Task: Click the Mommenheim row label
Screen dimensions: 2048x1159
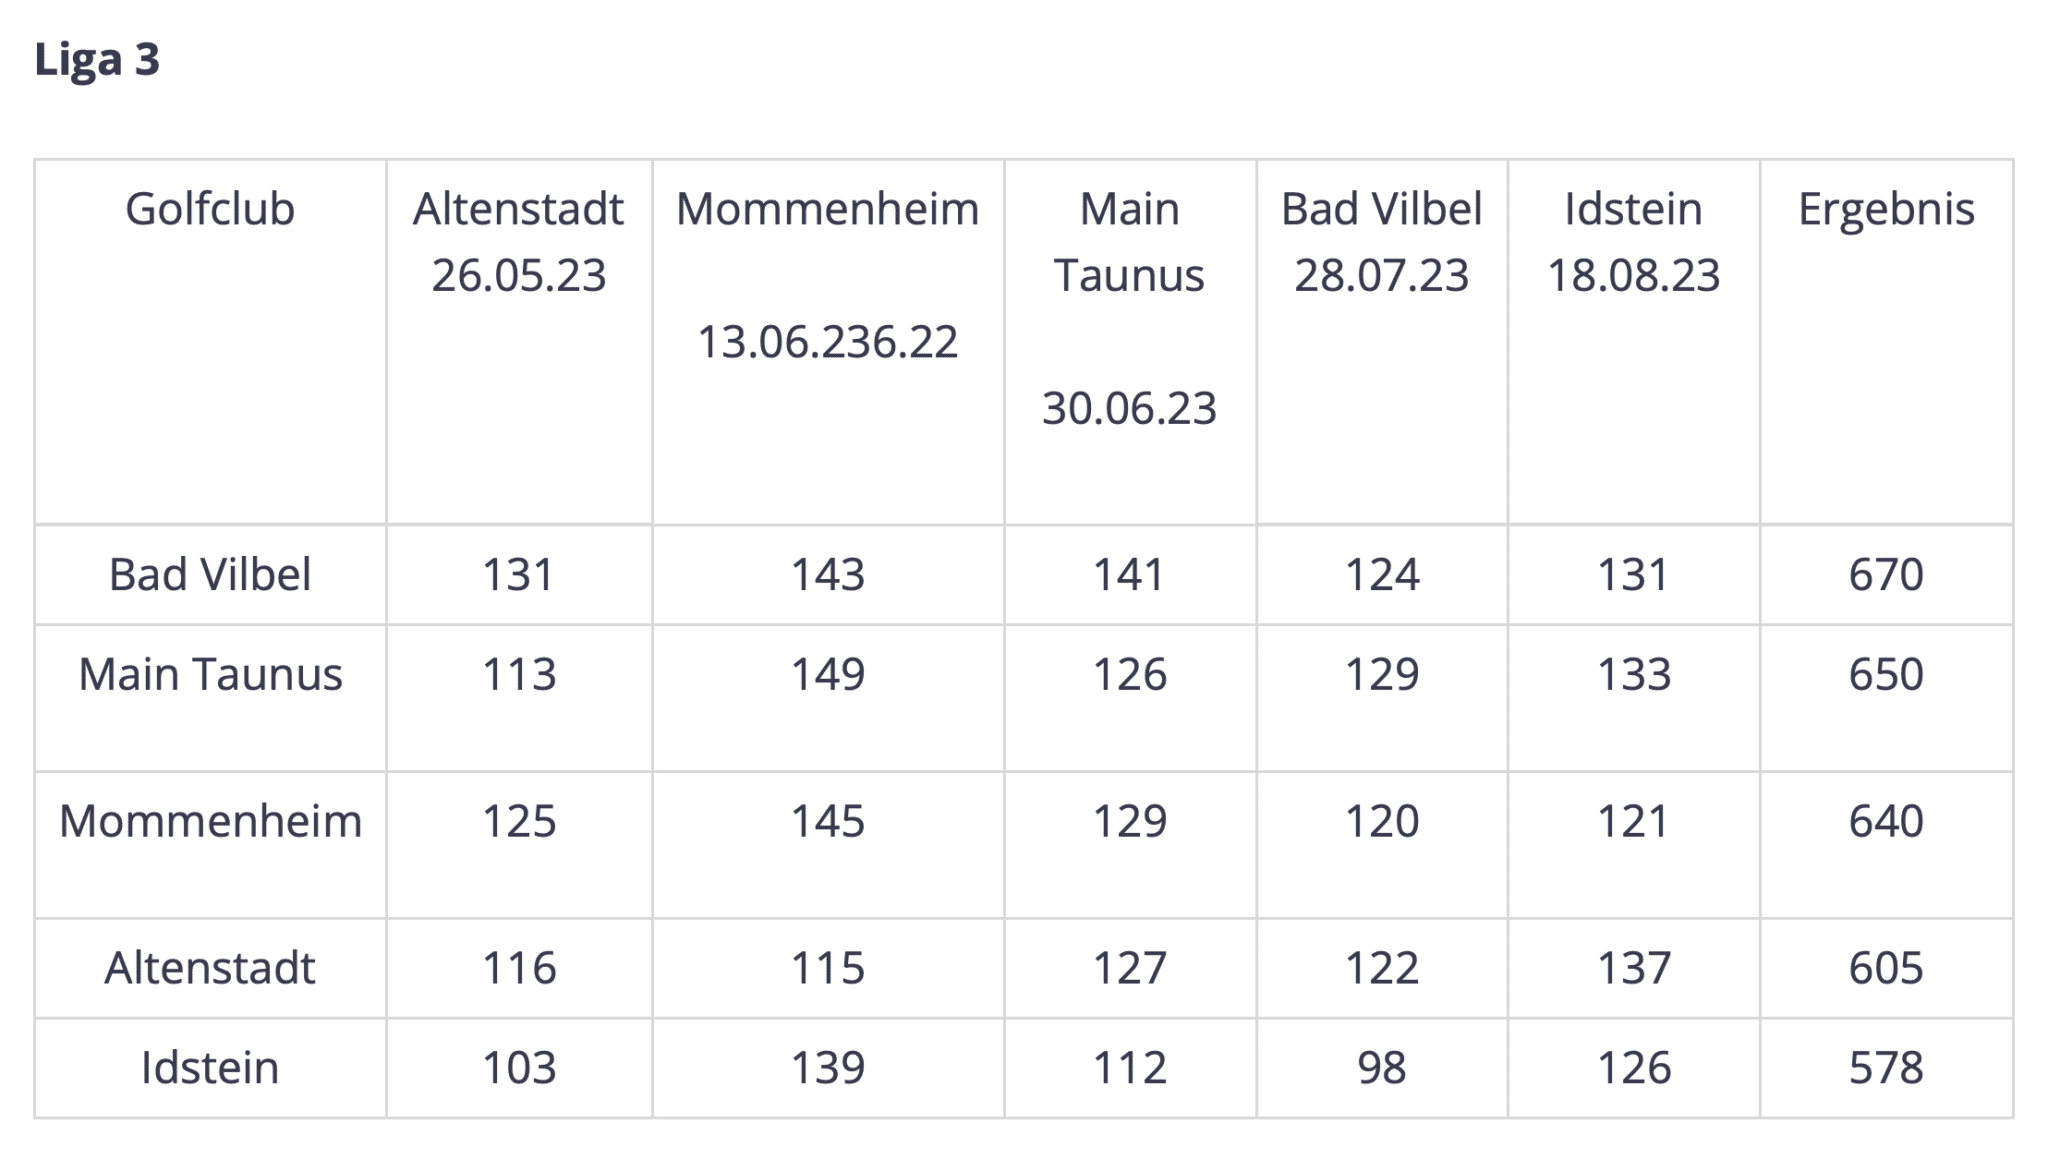Action: (x=210, y=822)
